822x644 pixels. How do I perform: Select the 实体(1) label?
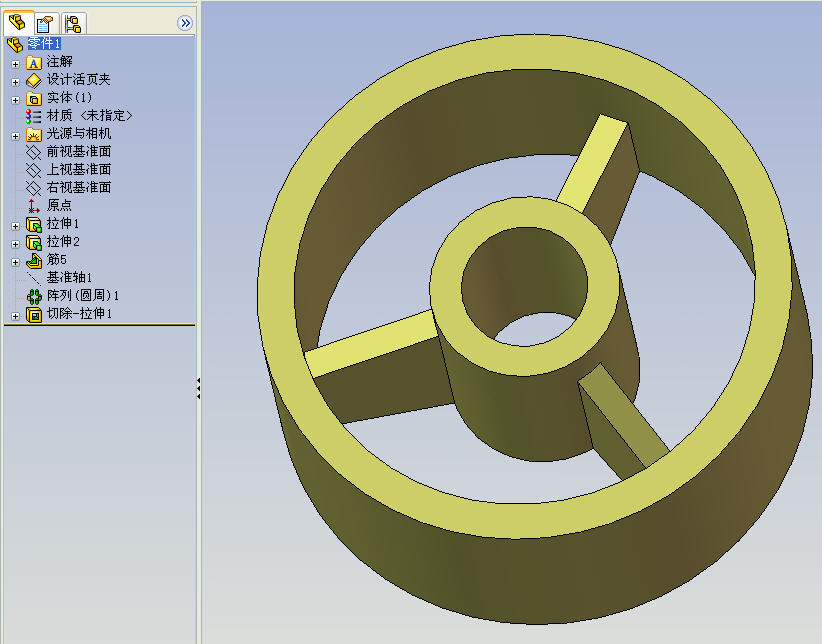69,98
